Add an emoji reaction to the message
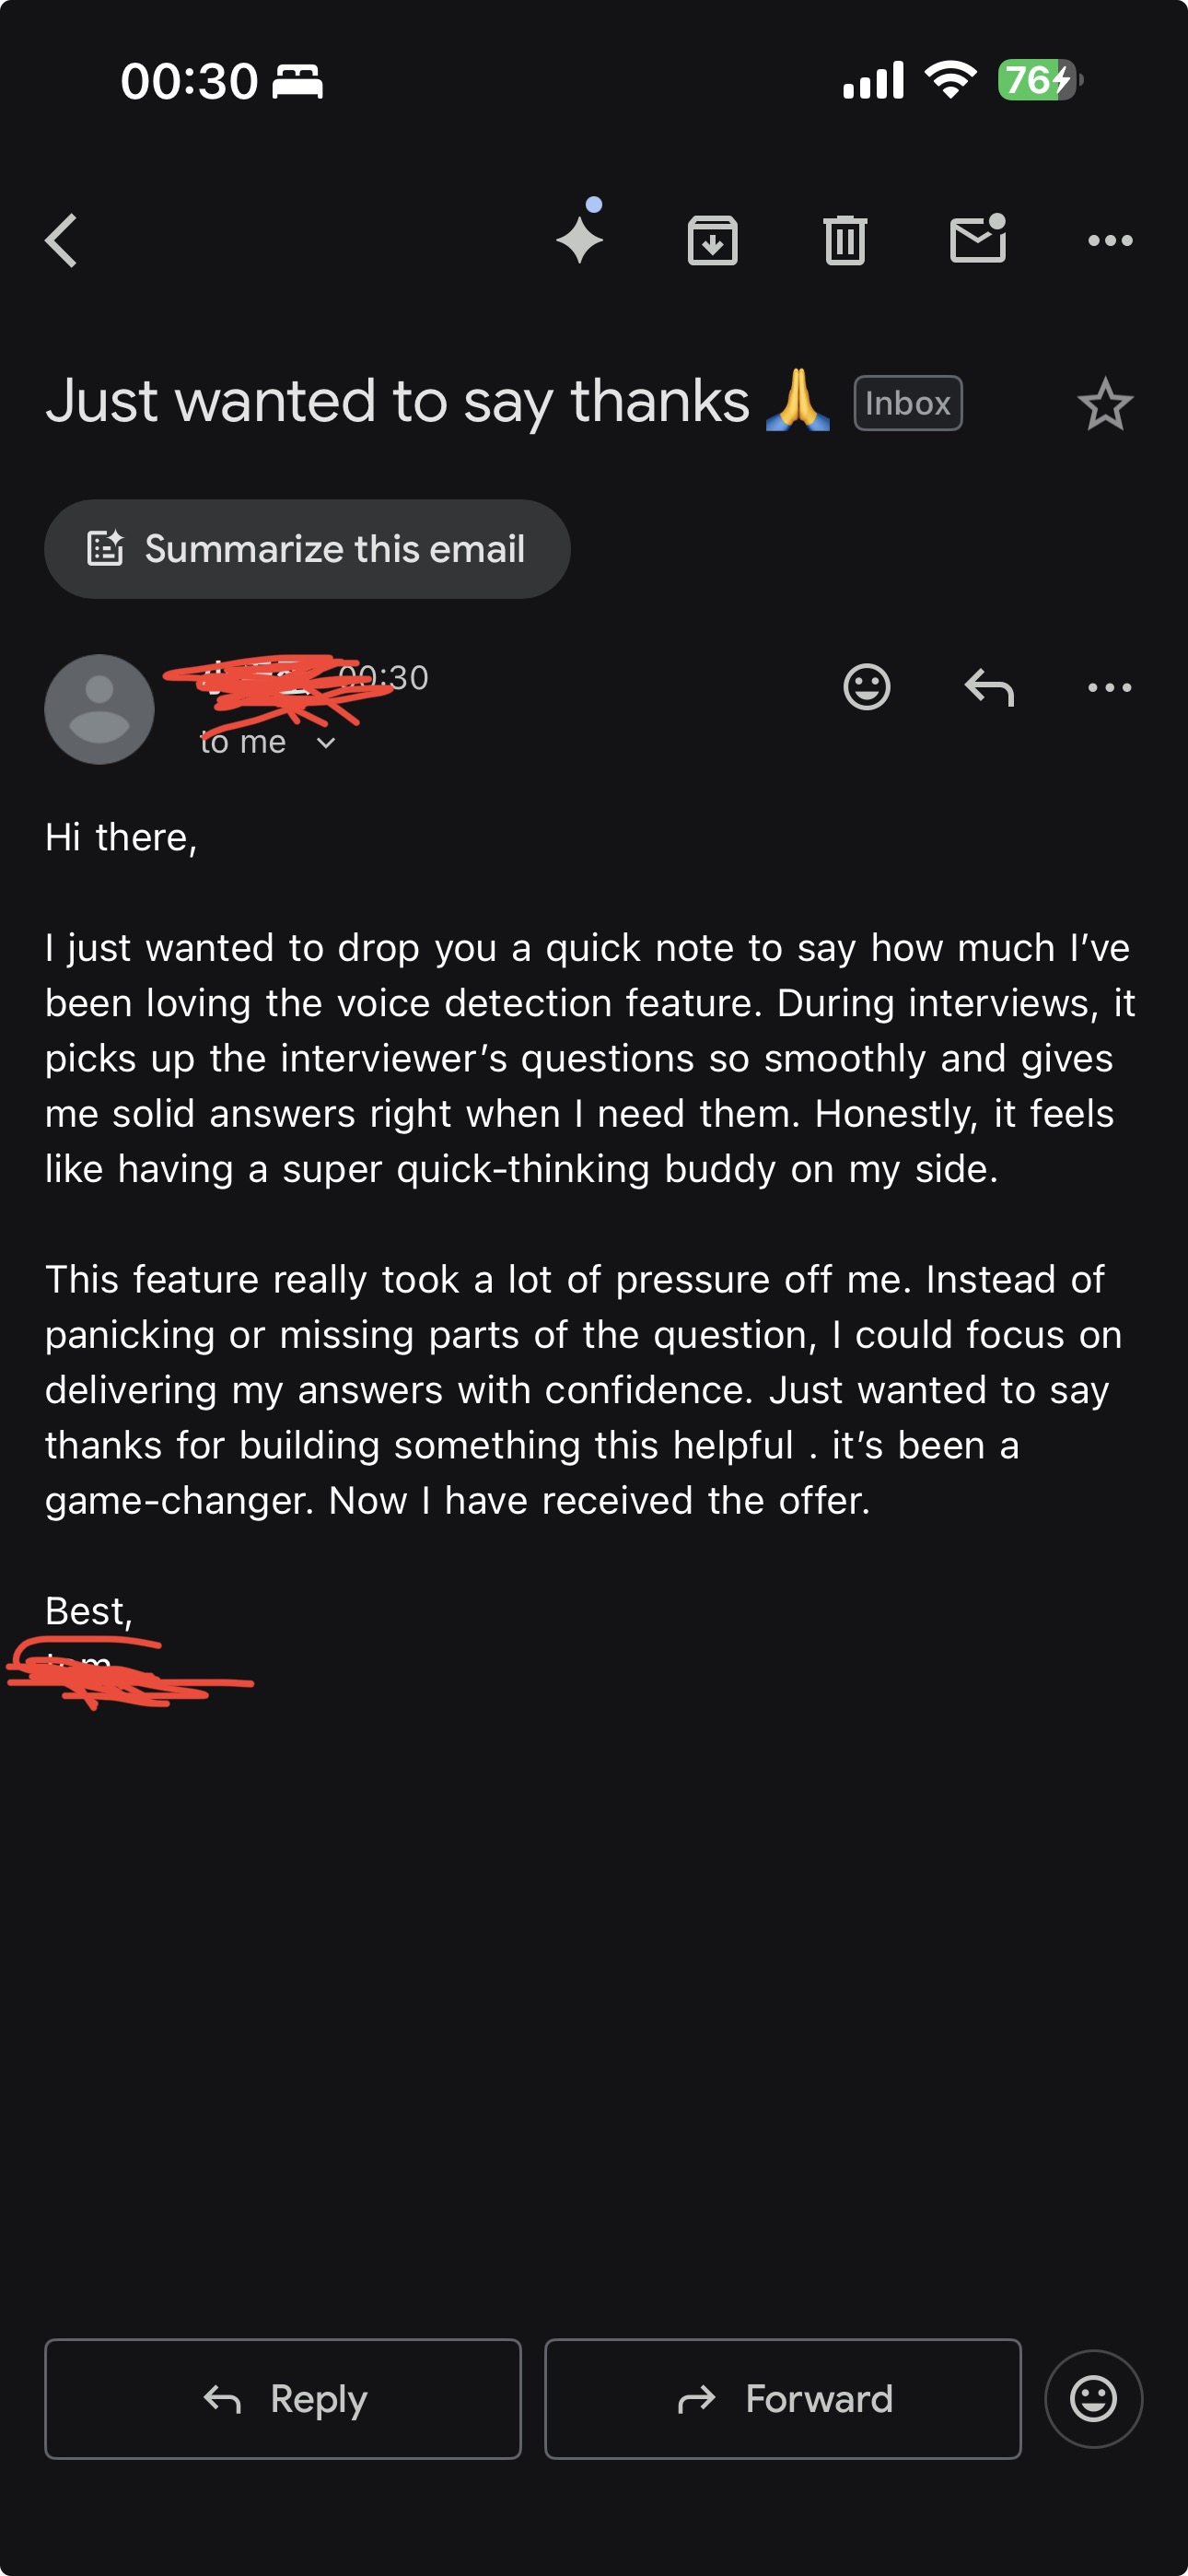 click(x=866, y=687)
